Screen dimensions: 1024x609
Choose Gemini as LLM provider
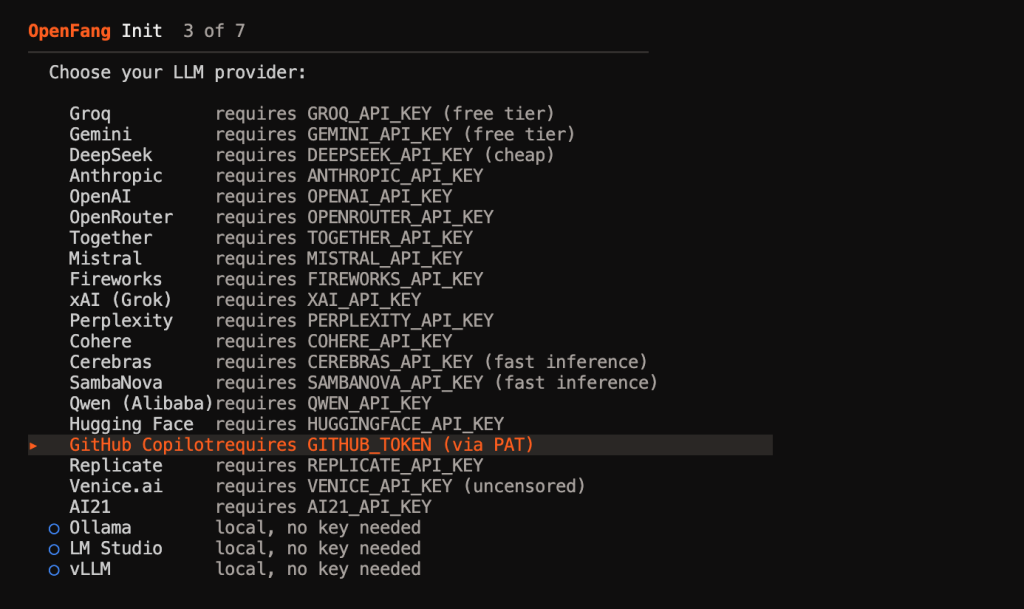100,134
